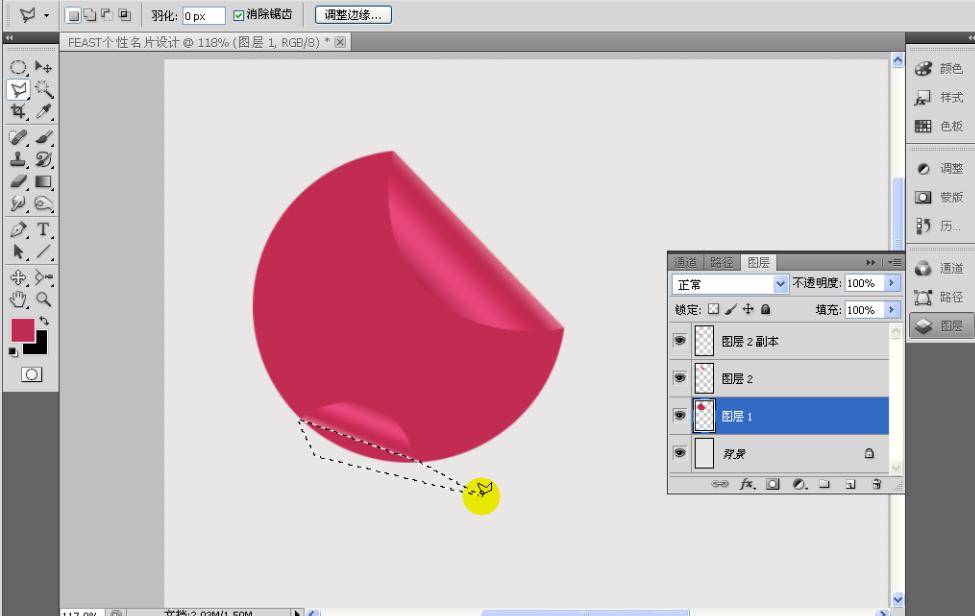This screenshot has height=616, width=975.
Task: Switch to the 通道 (Channels) tab
Action: click(688, 262)
